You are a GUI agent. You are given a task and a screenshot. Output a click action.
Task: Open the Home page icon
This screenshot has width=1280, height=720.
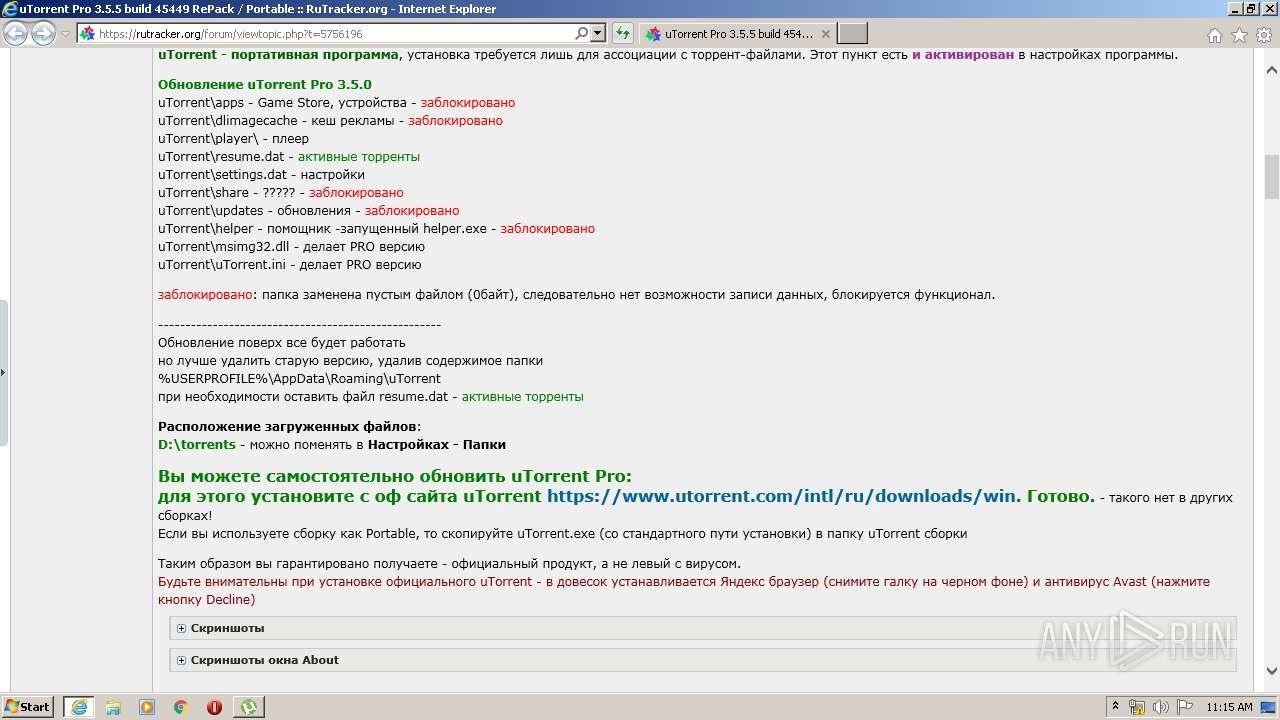1214,35
